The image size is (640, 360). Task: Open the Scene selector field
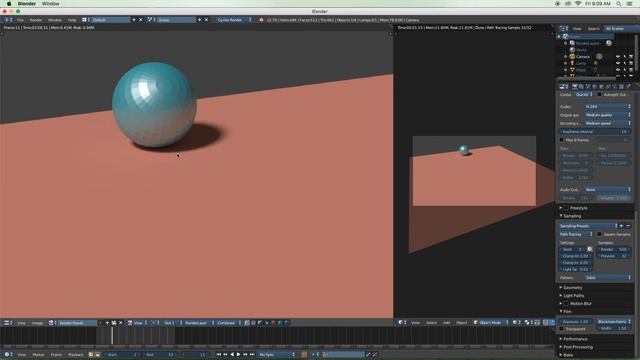coord(176,20)
